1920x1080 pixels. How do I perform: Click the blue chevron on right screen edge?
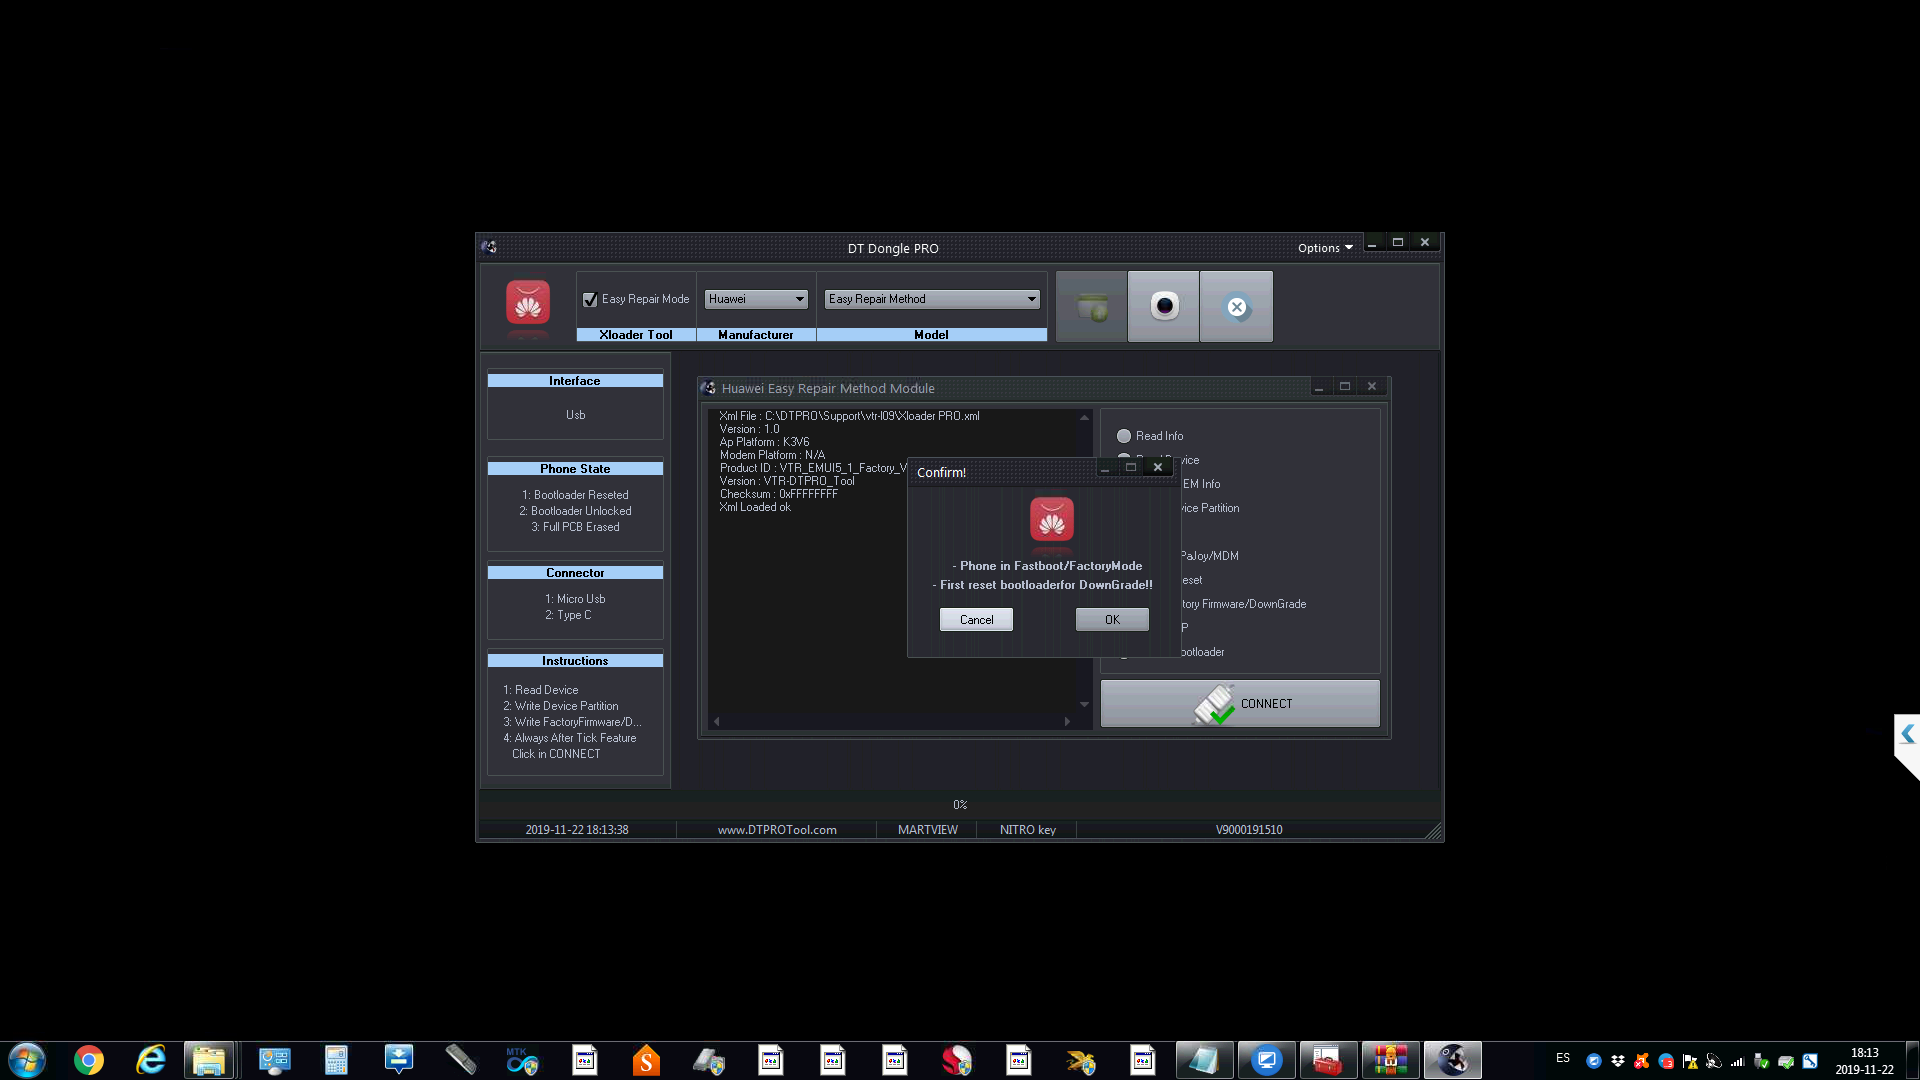click(1908, 734)
